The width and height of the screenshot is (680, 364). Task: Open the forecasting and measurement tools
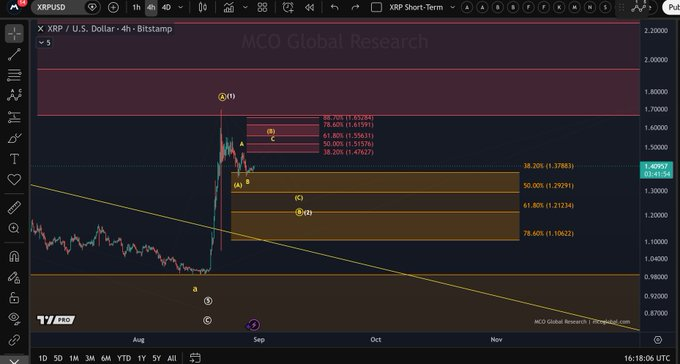(x=14, y=117)
